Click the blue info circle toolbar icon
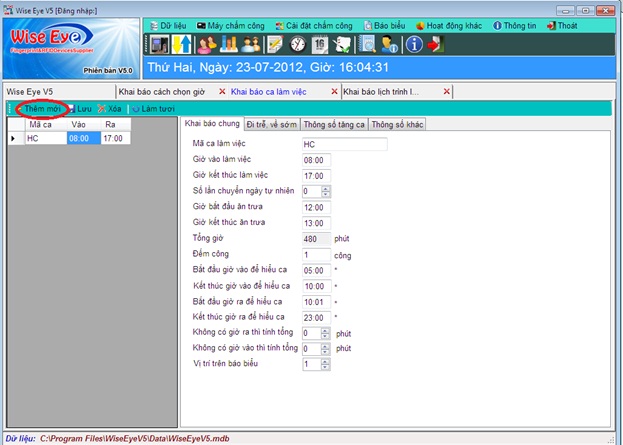Image resolution: width=623 pixels, height=445 pixels. click(413, 44)
